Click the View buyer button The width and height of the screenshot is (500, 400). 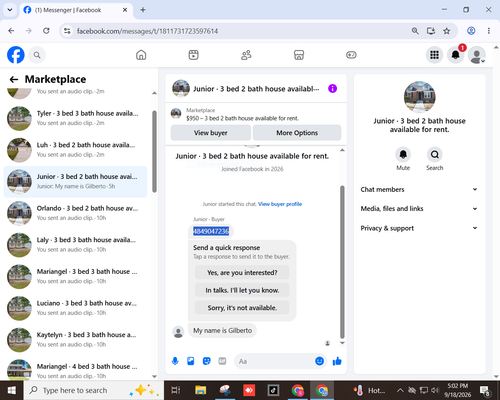(x=211, y=133)
